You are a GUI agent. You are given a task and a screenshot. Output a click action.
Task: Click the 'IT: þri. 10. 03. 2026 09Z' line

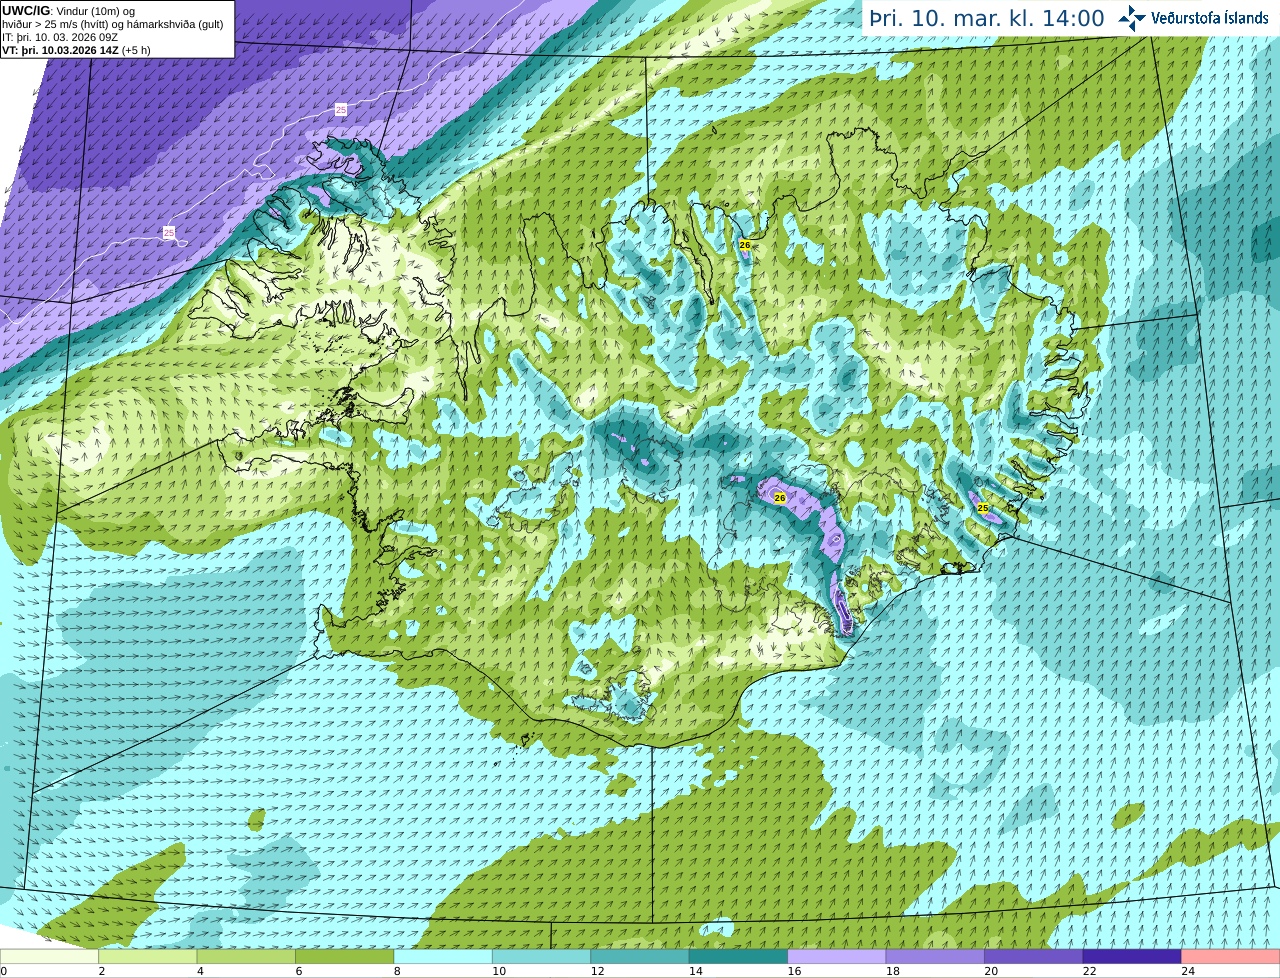pyautogui.click(x=60, y=37)
